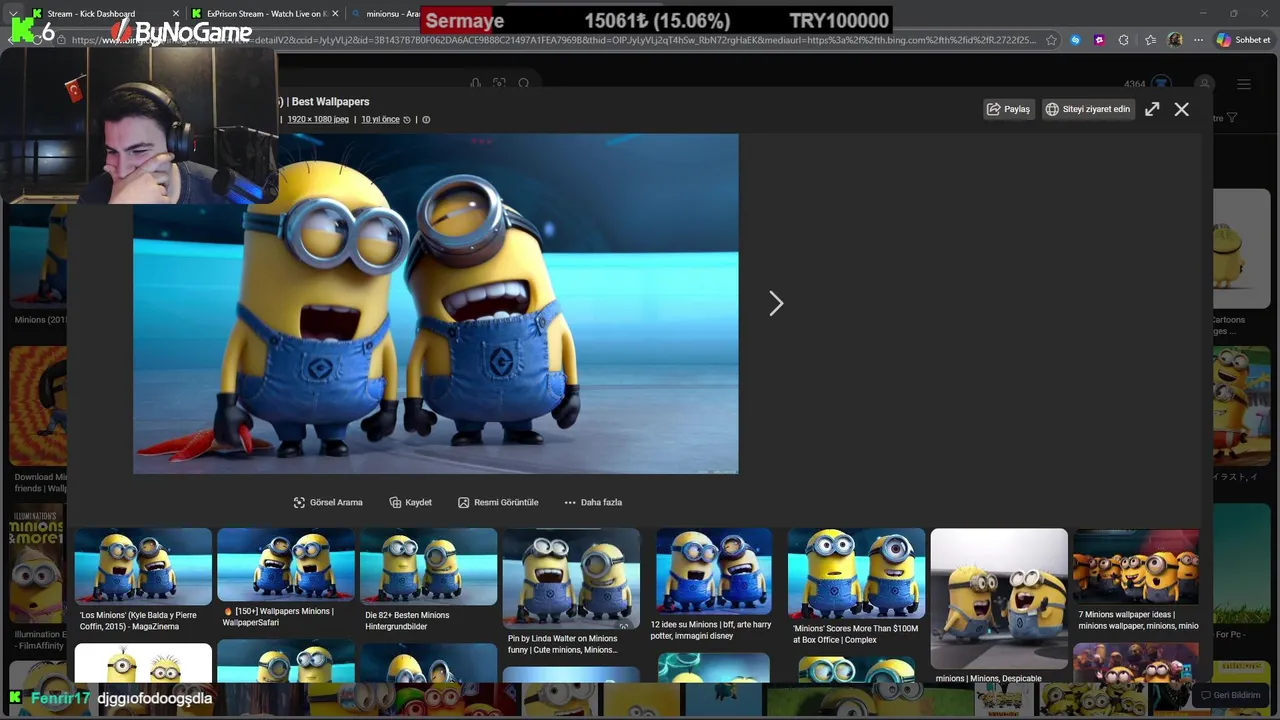This screenshot has width=1280, height=720.
Task: Open Sohbet et Copilot chat
Action: (x=1243, y=40)
